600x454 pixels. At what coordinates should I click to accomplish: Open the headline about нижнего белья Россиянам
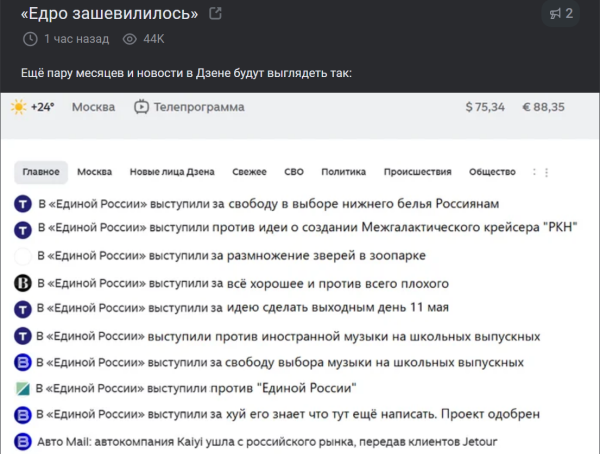click(x=269, y=204)
